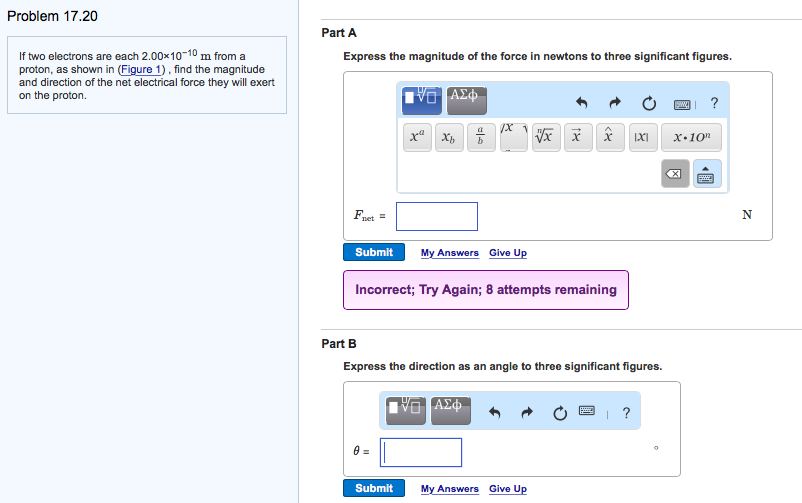802x503 pixels.
Task: Insert vector arrow over x symbol
Action: point(576,139)
